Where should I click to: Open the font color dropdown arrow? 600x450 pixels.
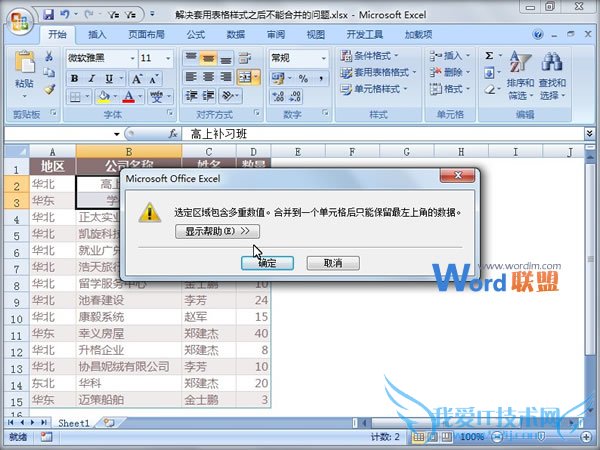pos(140,97)
